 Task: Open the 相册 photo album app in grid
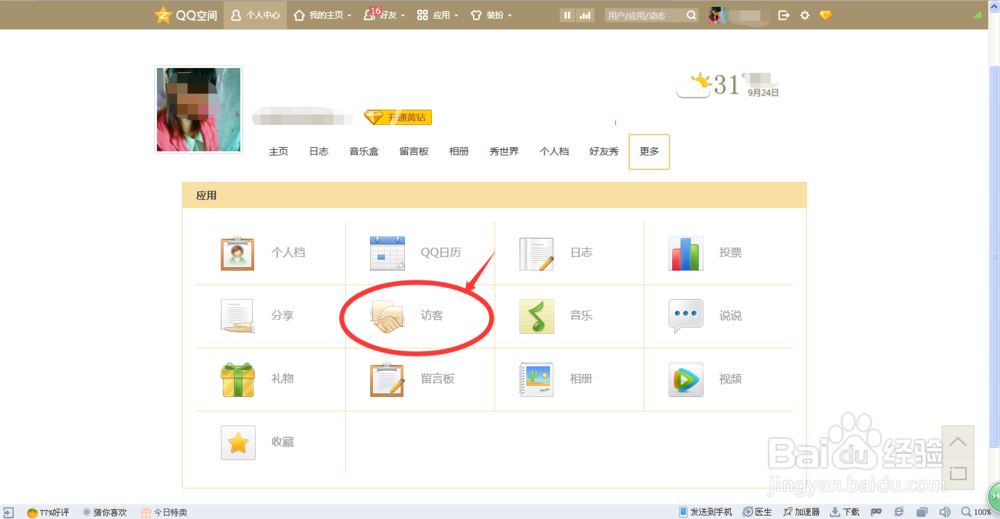click(536, 379)
